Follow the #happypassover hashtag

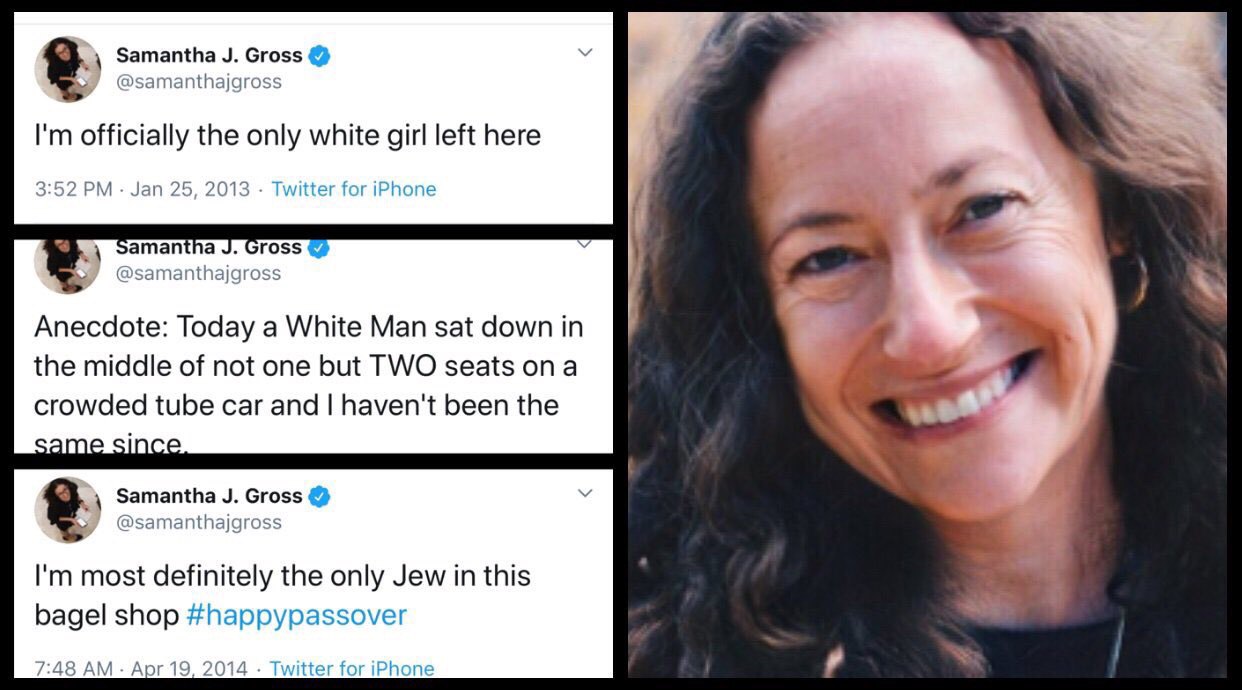[297, 614]
